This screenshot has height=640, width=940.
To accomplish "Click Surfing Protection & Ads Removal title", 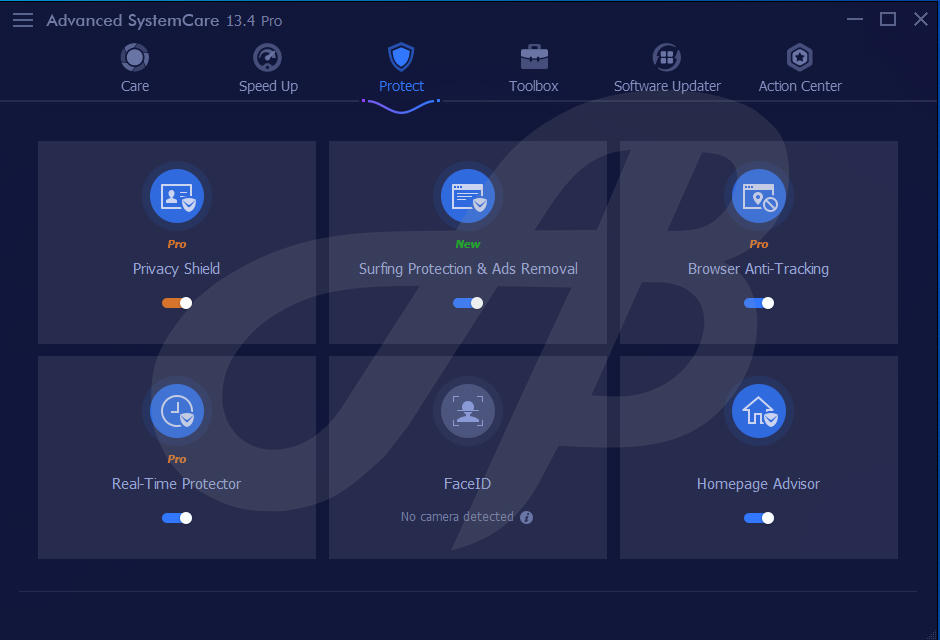I will coord(468,268).
